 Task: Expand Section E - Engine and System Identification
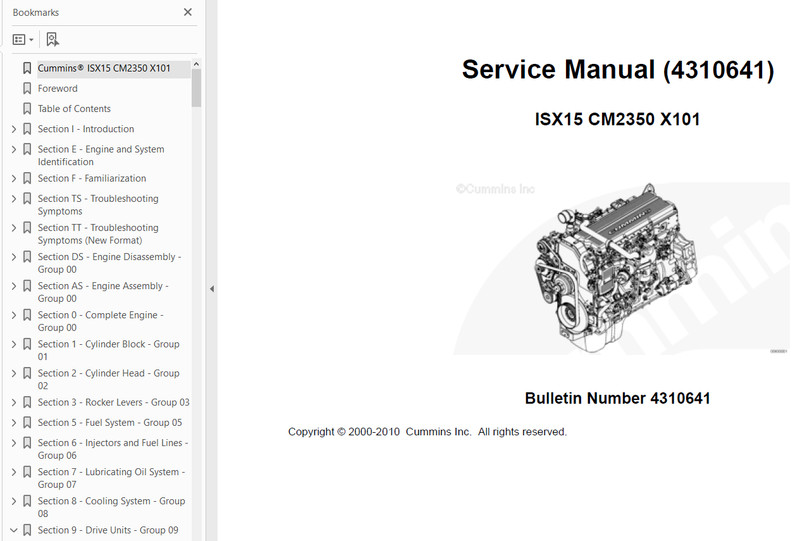[x=14, y=150]
